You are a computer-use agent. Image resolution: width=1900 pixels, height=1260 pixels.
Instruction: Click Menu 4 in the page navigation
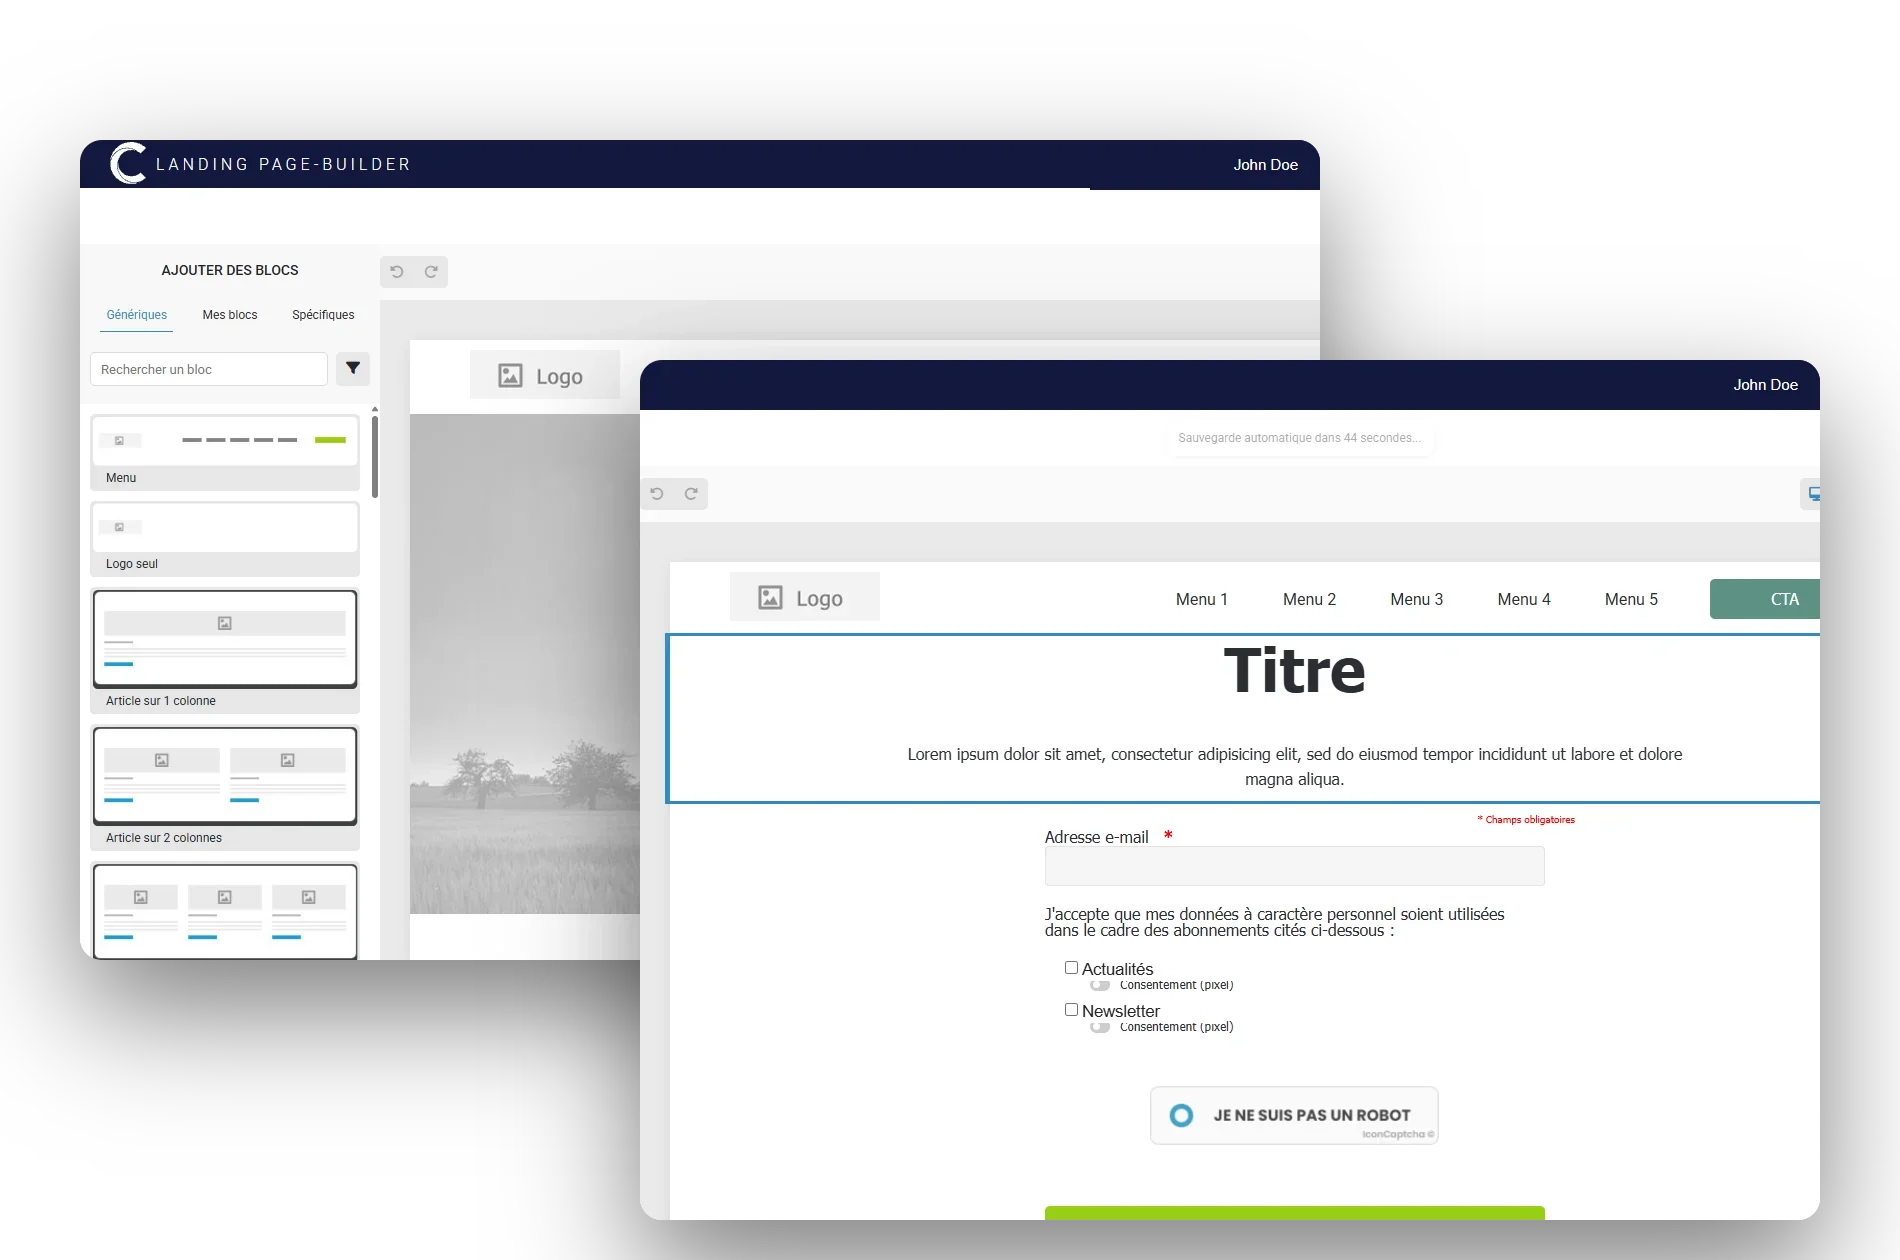point(1524,599)
